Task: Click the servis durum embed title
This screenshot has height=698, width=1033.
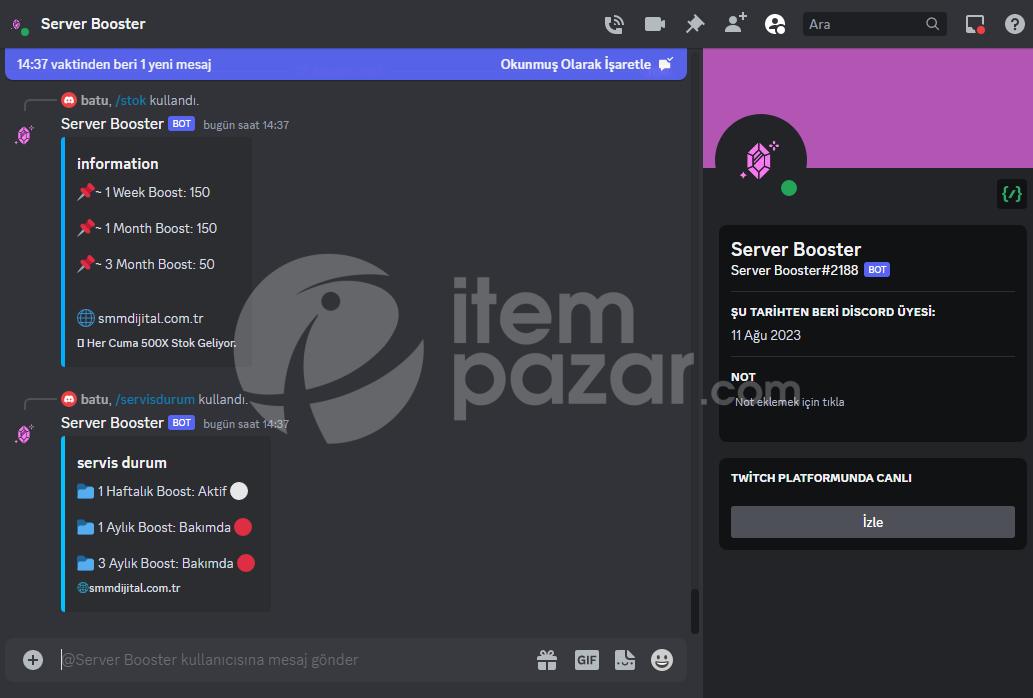Action: coord(122,463)
